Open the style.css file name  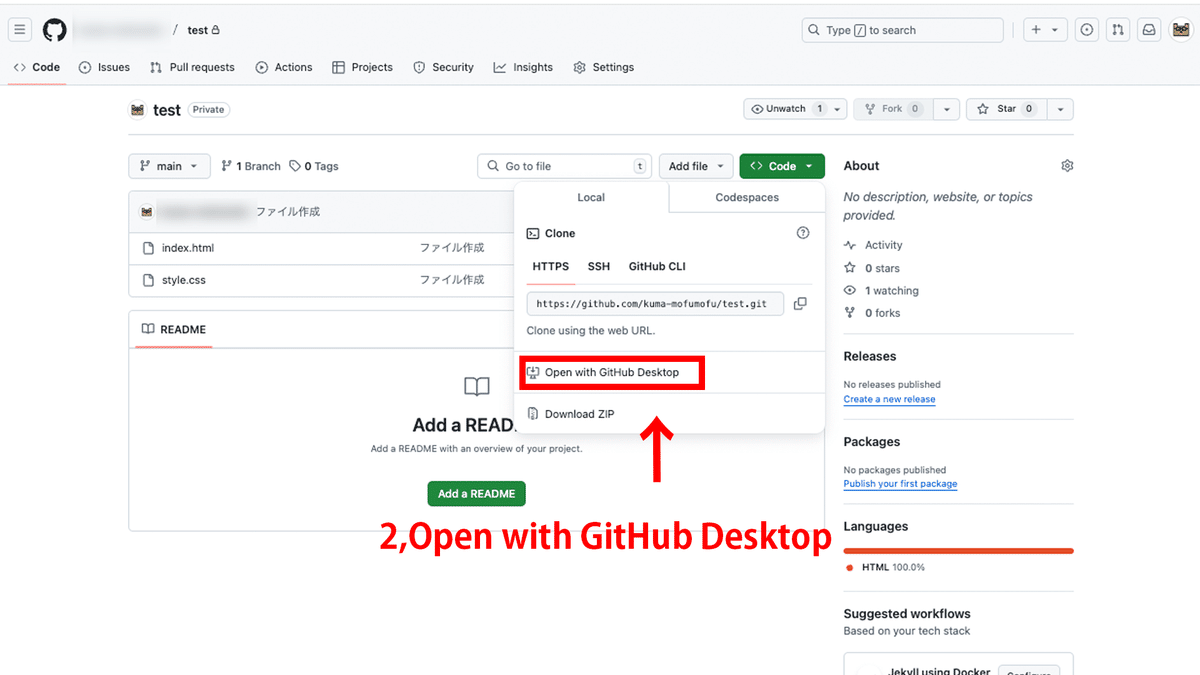184,280
